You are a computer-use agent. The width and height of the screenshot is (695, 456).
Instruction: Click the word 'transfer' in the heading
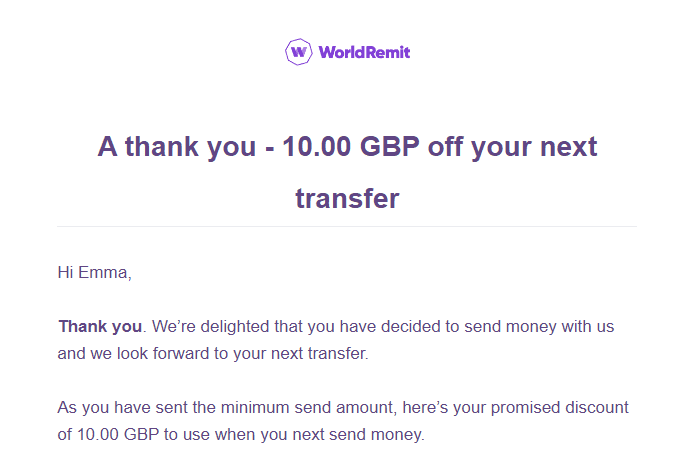347,198
